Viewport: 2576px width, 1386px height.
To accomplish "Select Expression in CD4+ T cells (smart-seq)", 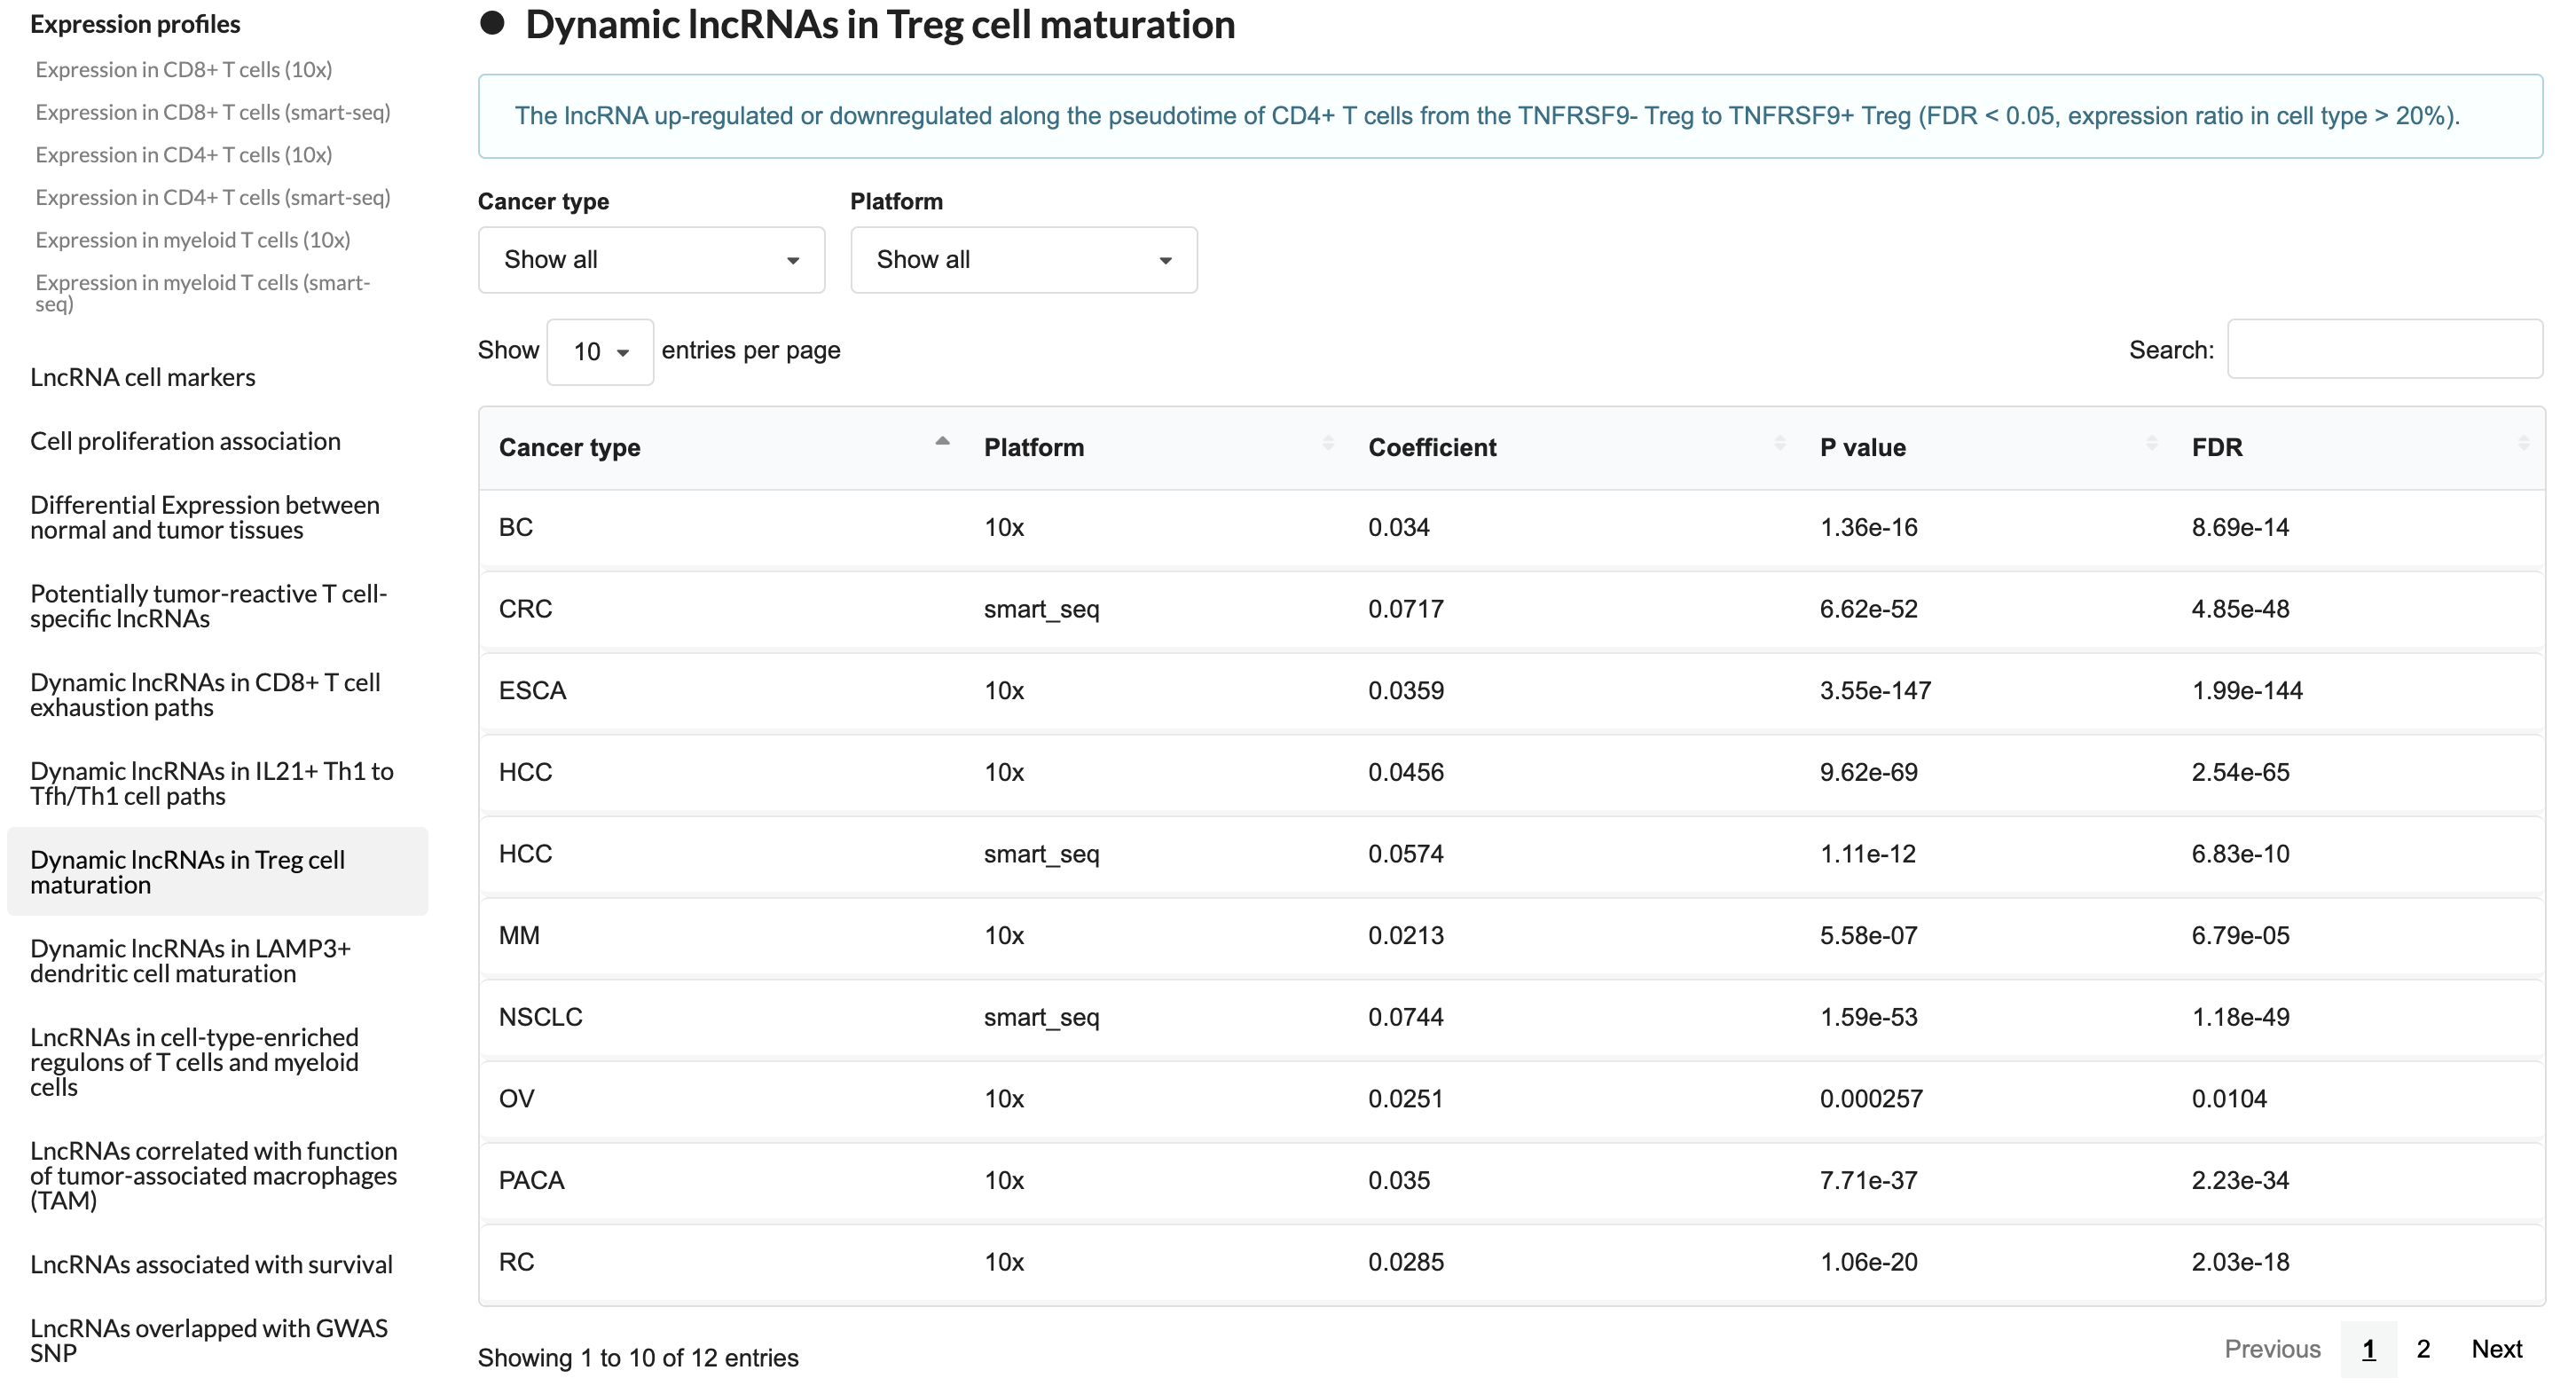I will coord(213,198).
